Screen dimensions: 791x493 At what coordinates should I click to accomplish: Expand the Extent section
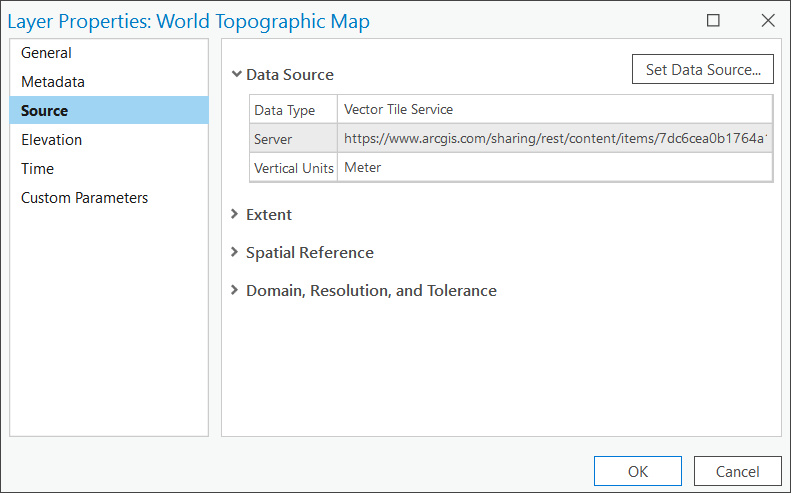(235, 214)
